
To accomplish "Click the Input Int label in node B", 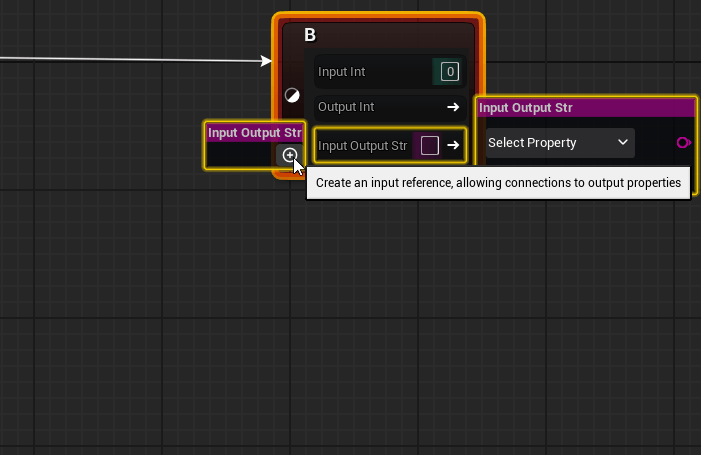I will click(346, 72).
